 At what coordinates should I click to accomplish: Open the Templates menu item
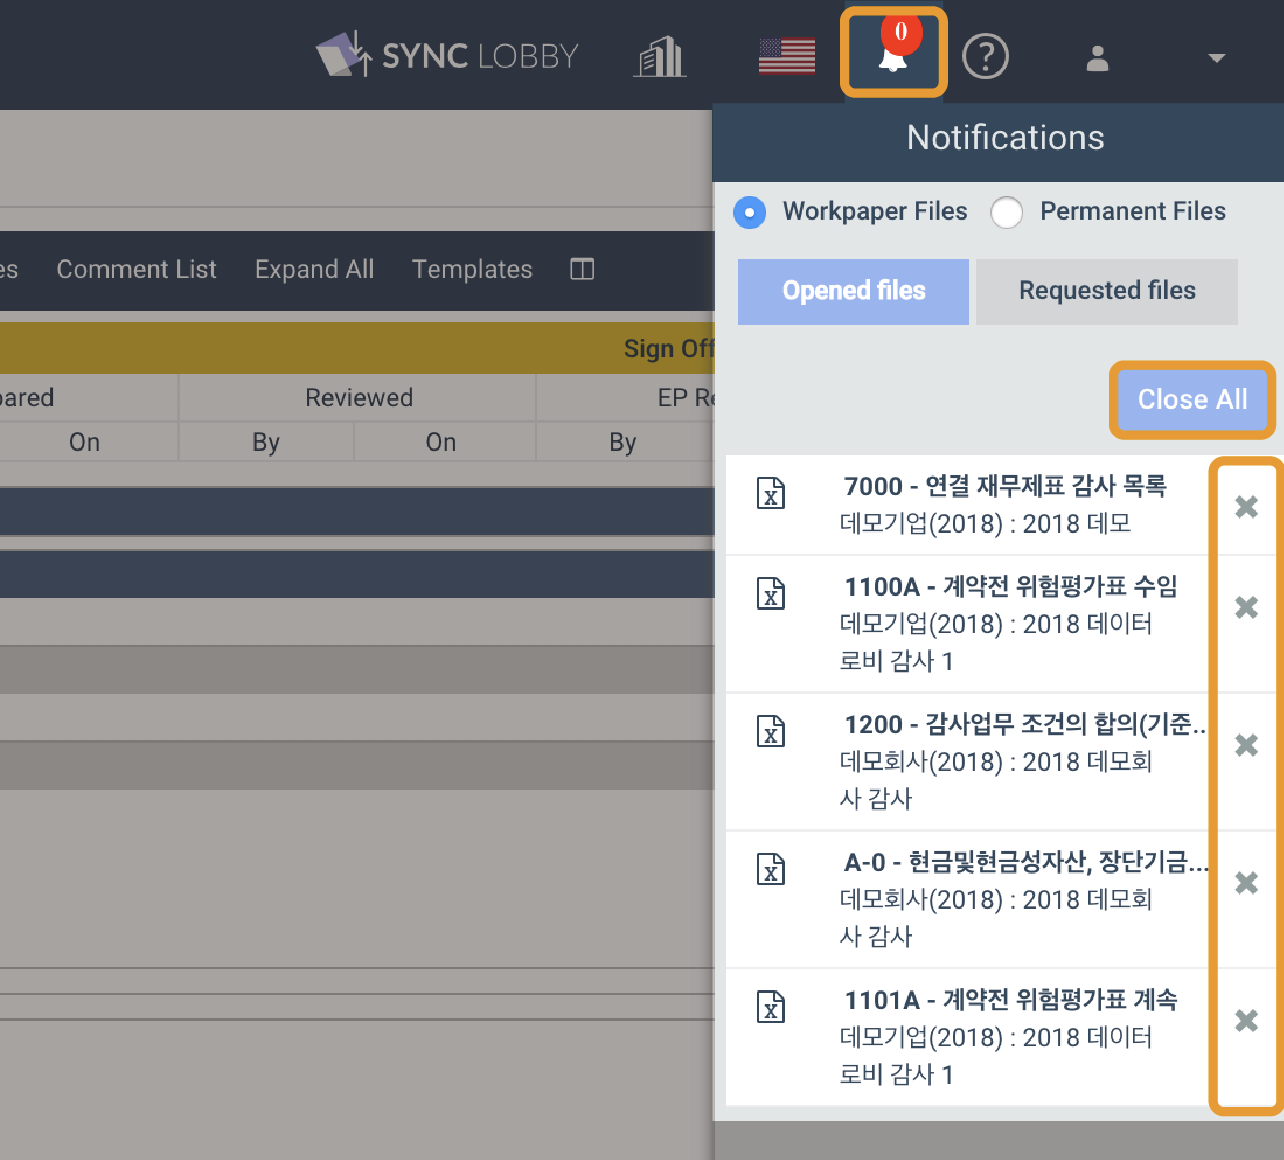tap(471, 269)
